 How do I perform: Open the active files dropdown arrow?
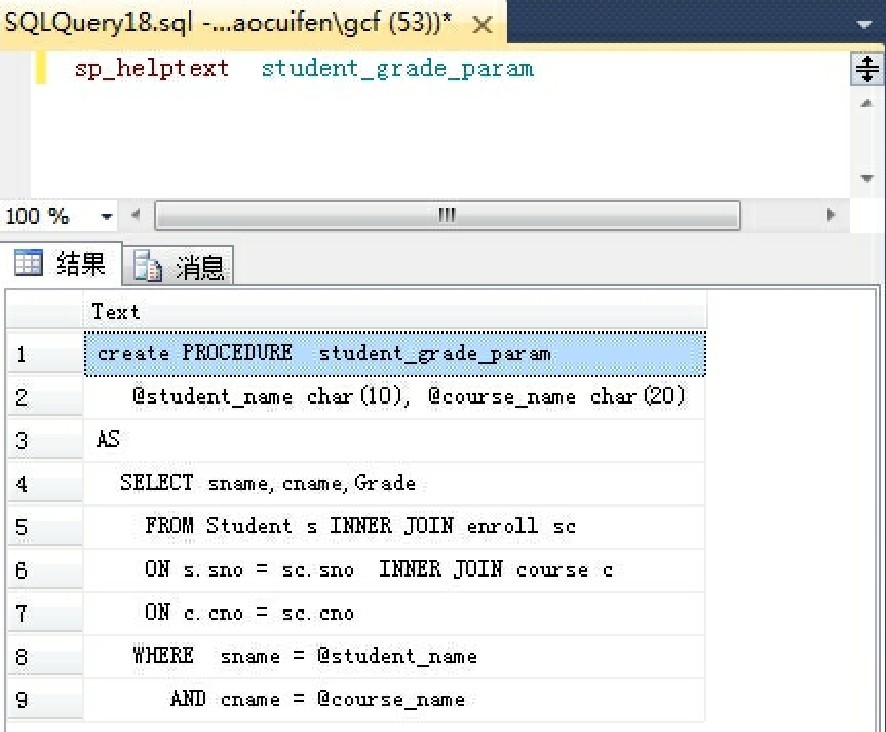[865, 24]
